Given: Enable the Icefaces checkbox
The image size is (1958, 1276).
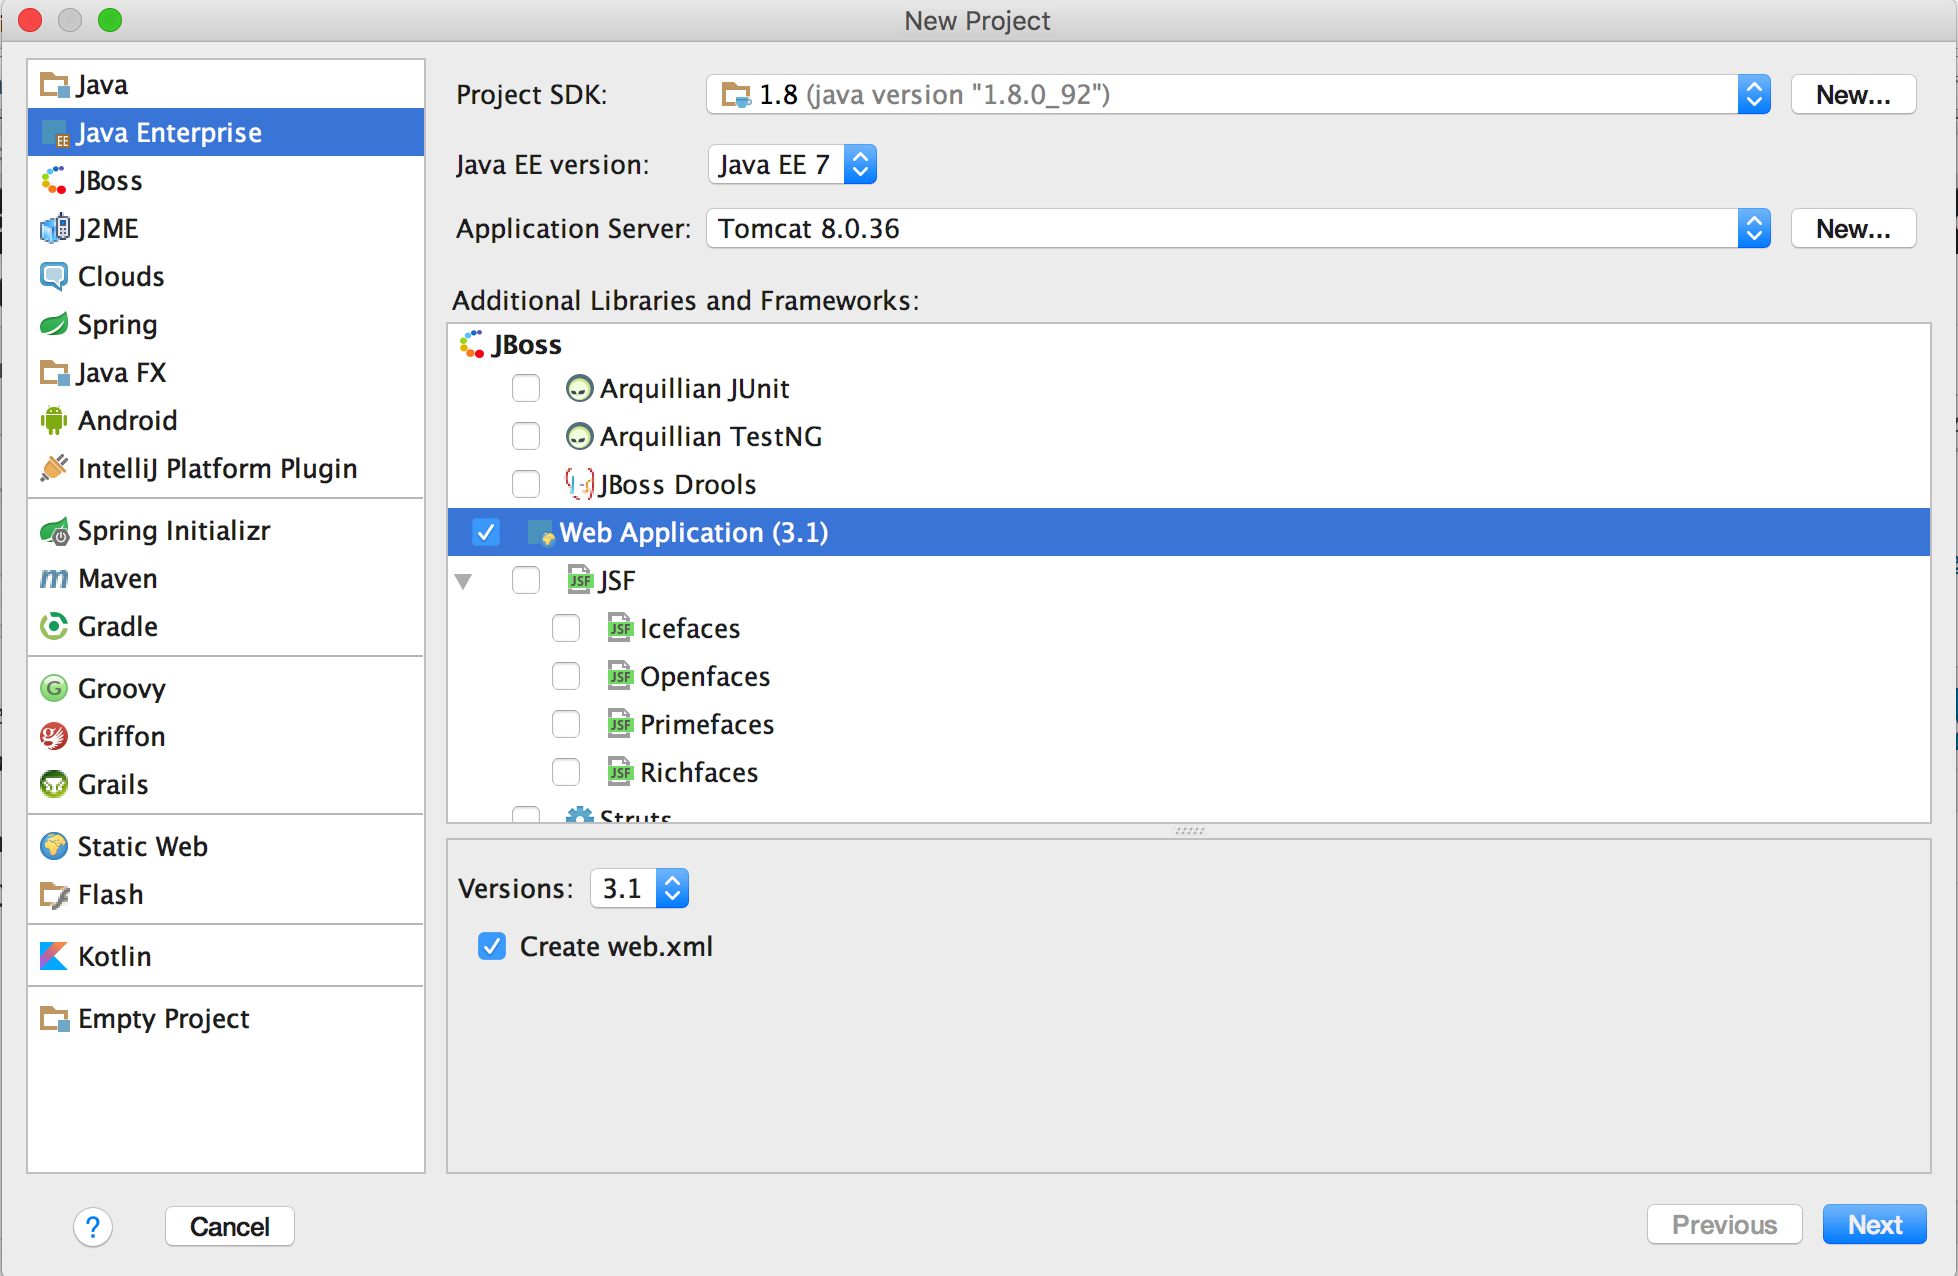Looking at the screenshot, I should (566, 629).
